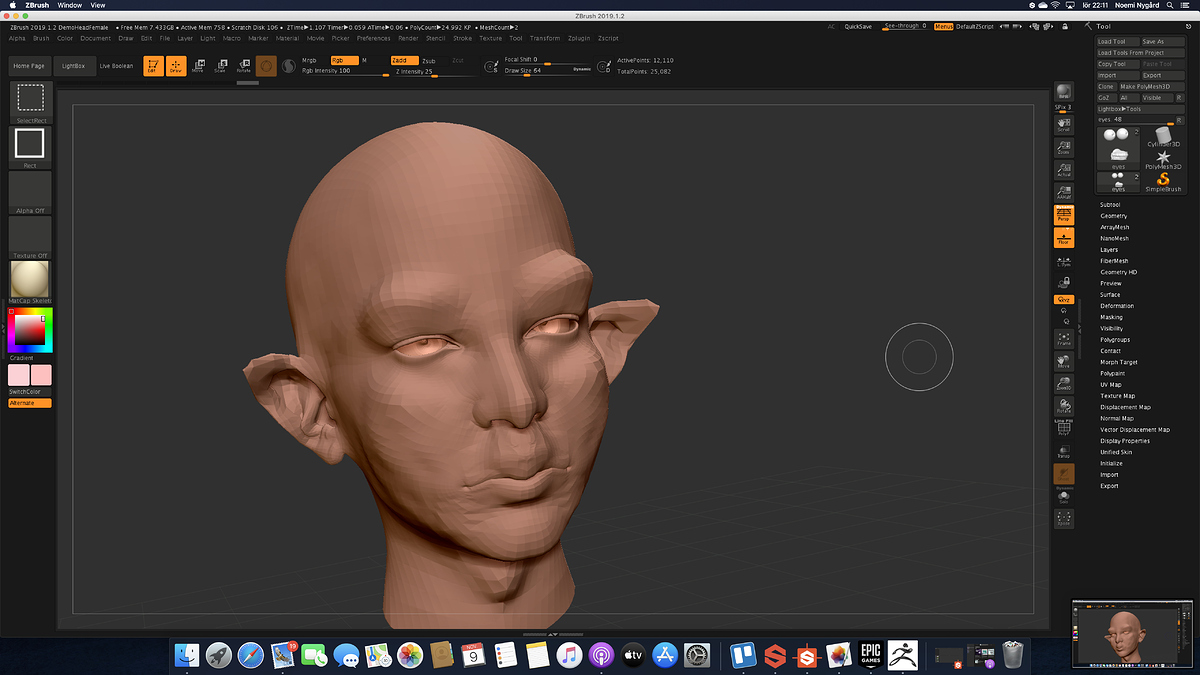The width and height of the screenshot is (1200, 675).
Task: Expand the Masking section
Action: pyautogui.click(x=1112, y=317)
